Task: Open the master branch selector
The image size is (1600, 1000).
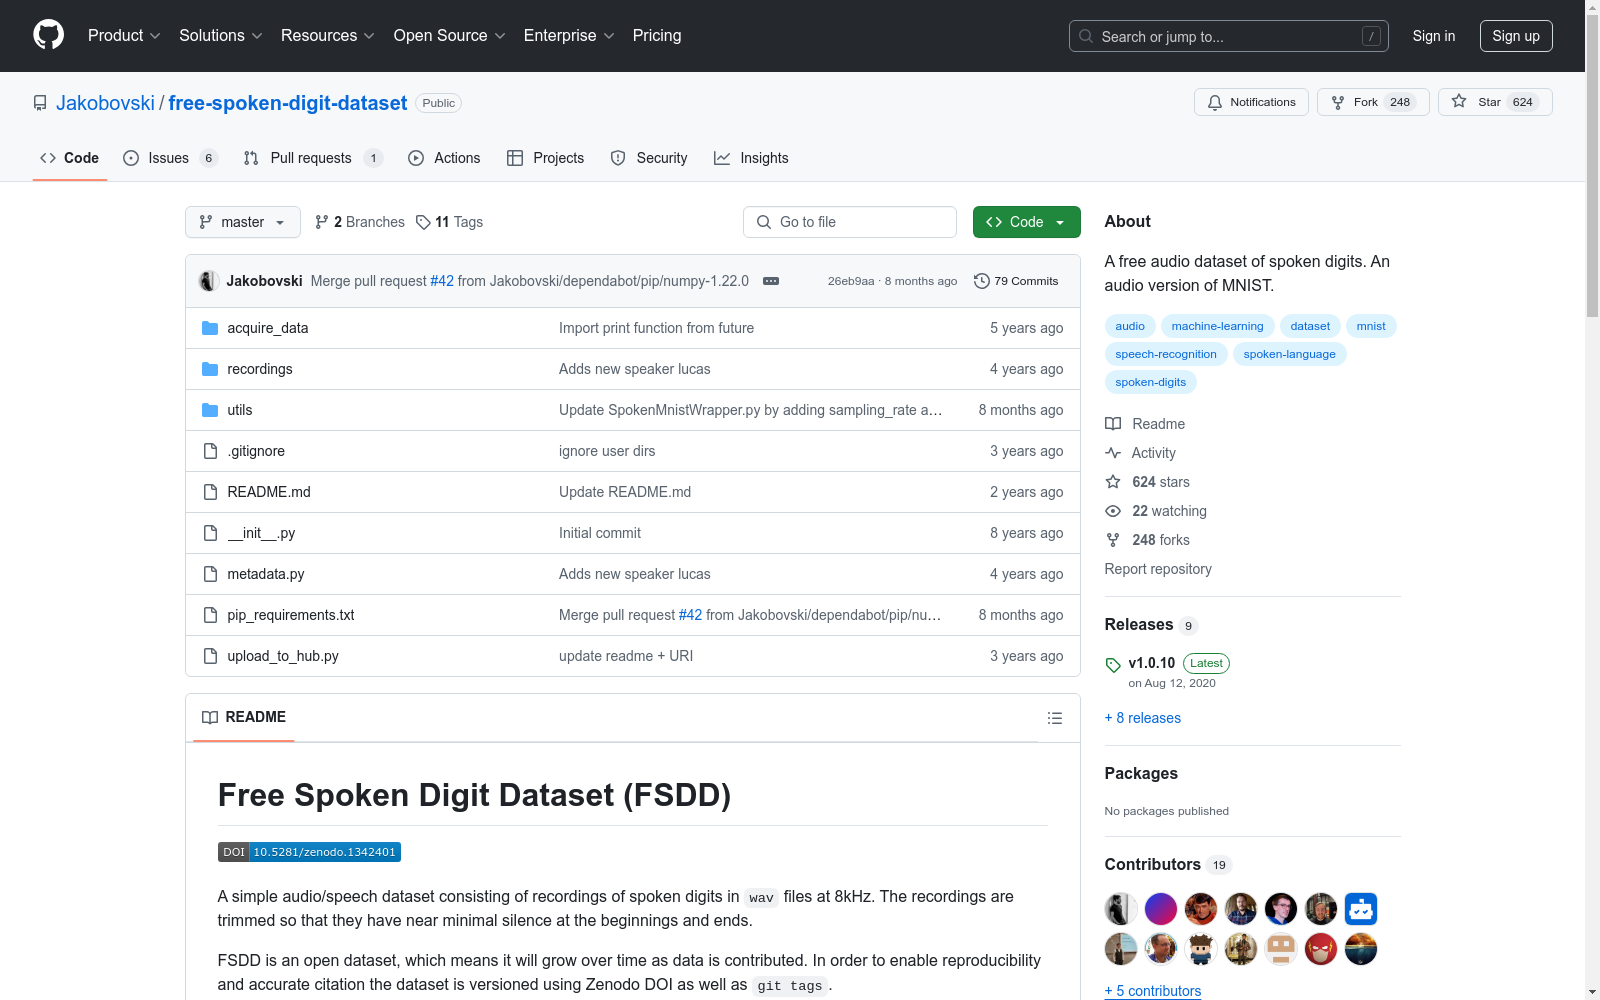Action: point(242,221)
